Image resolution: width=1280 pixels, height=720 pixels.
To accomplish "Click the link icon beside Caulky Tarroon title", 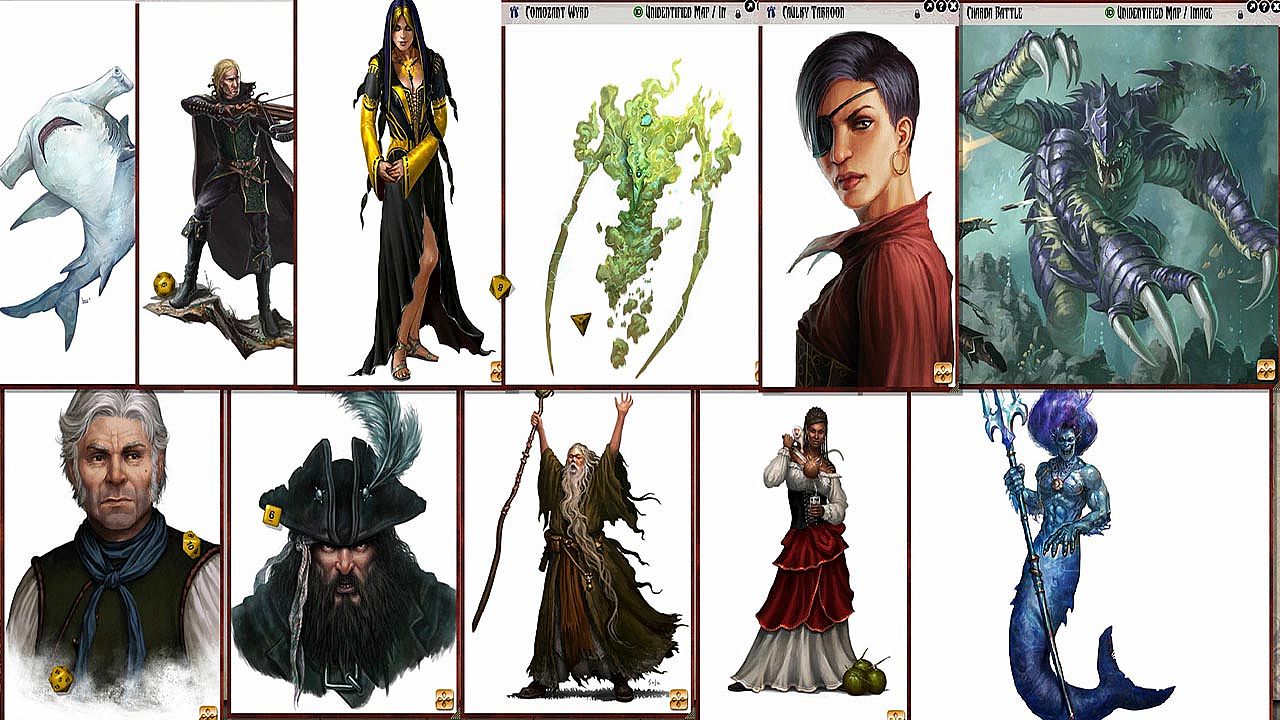I will tap(772, 13).
